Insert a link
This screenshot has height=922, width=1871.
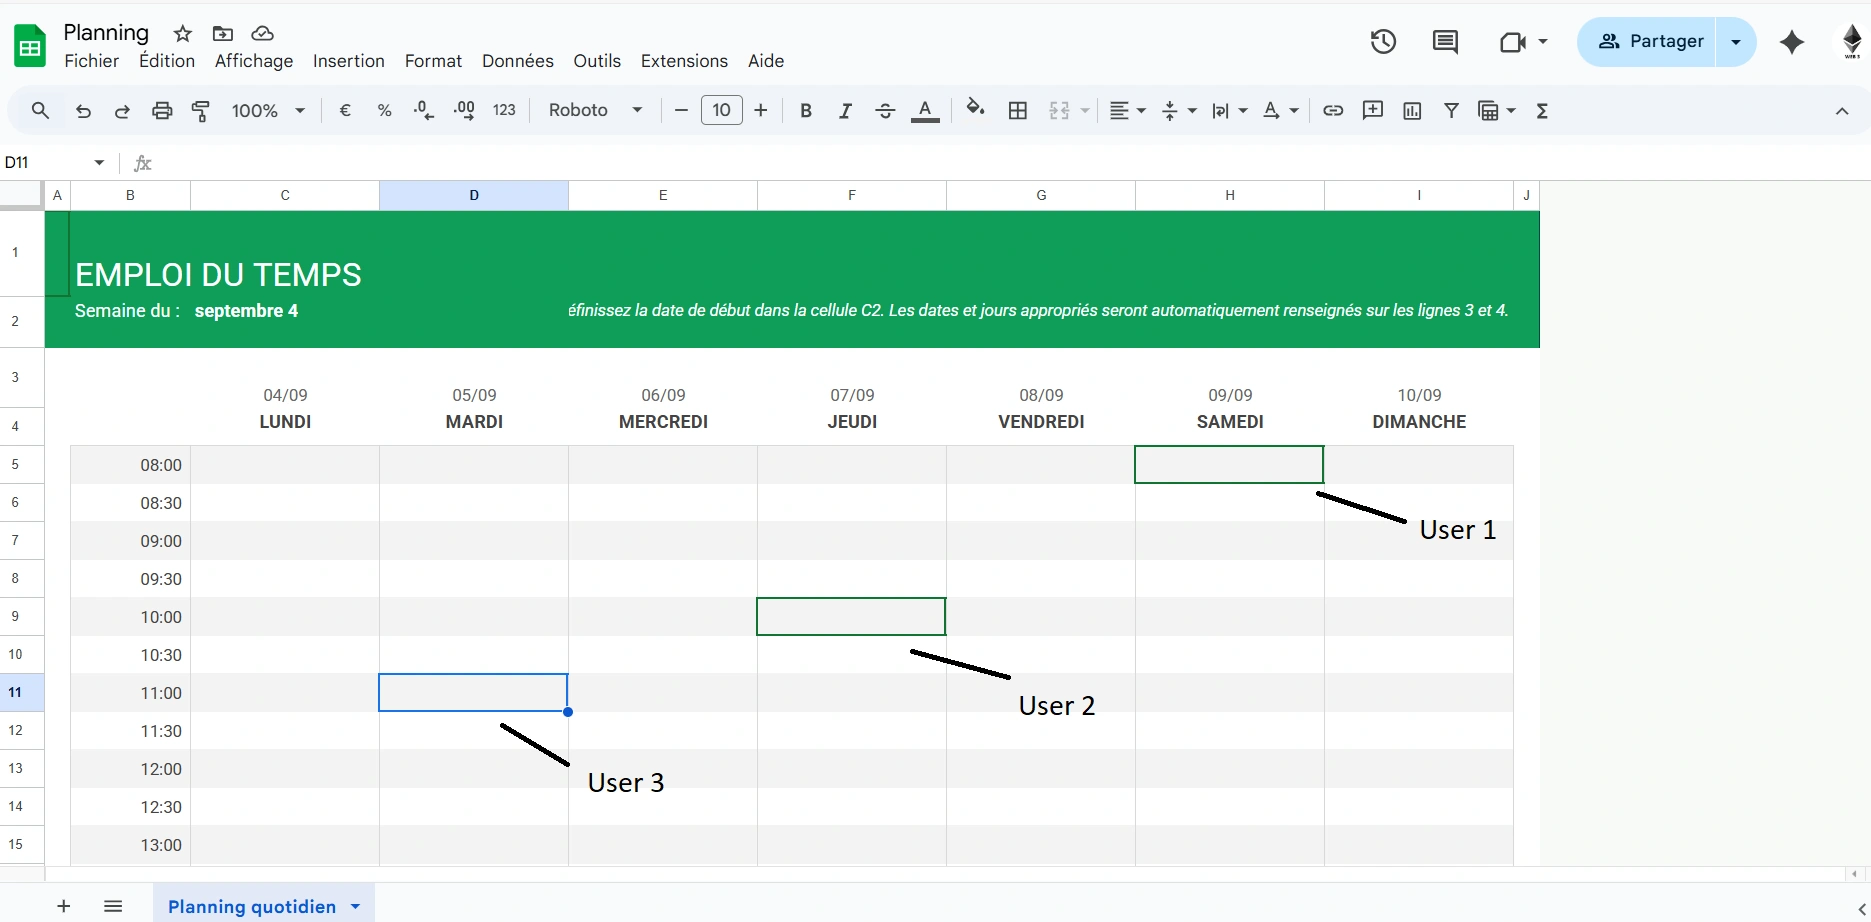(x=1333, y=110)
